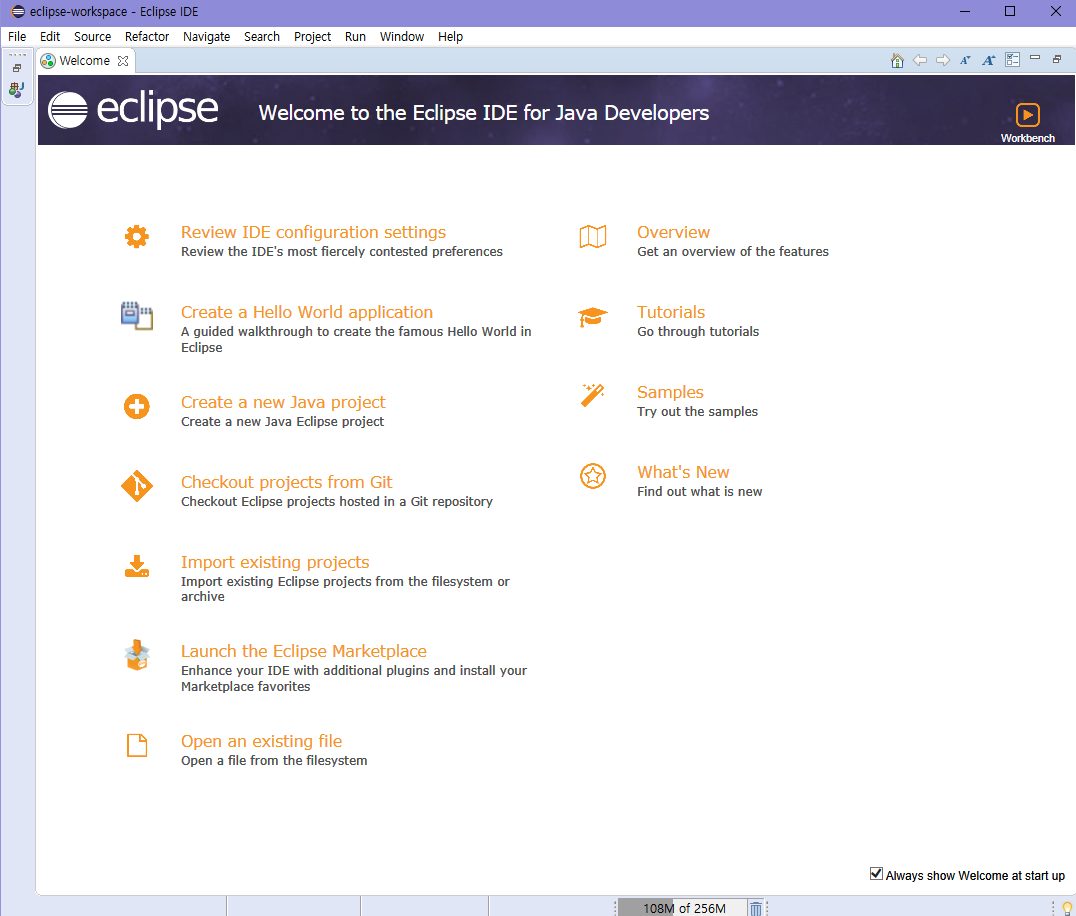Restore the Welcome view panel
Viewport: 1076px width, 916px height.
pyautogui.click(x=1057, y=59)
